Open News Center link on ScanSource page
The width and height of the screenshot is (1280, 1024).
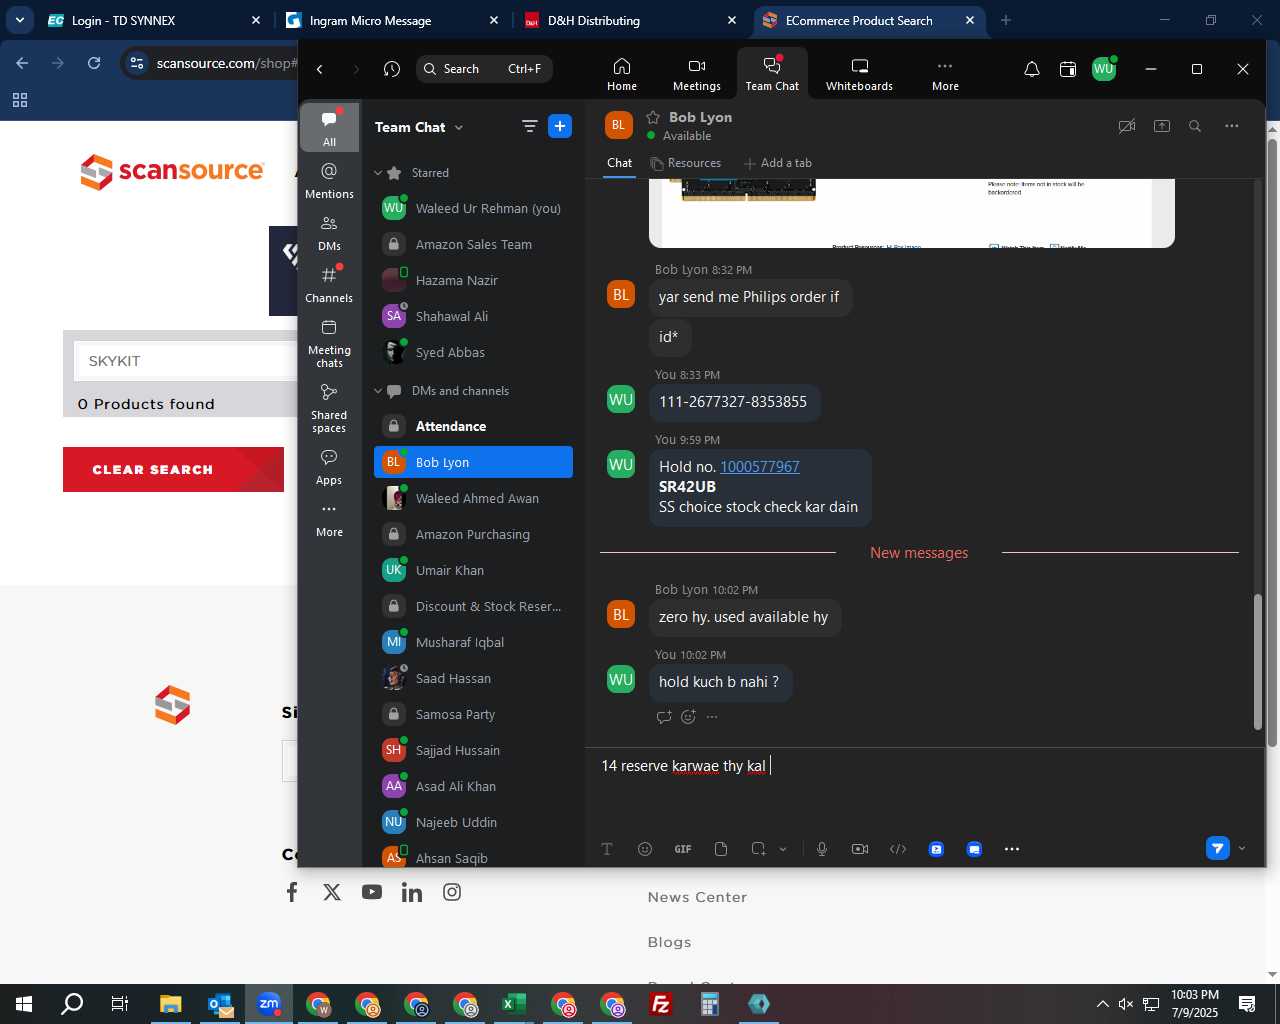tap(697, 897)
